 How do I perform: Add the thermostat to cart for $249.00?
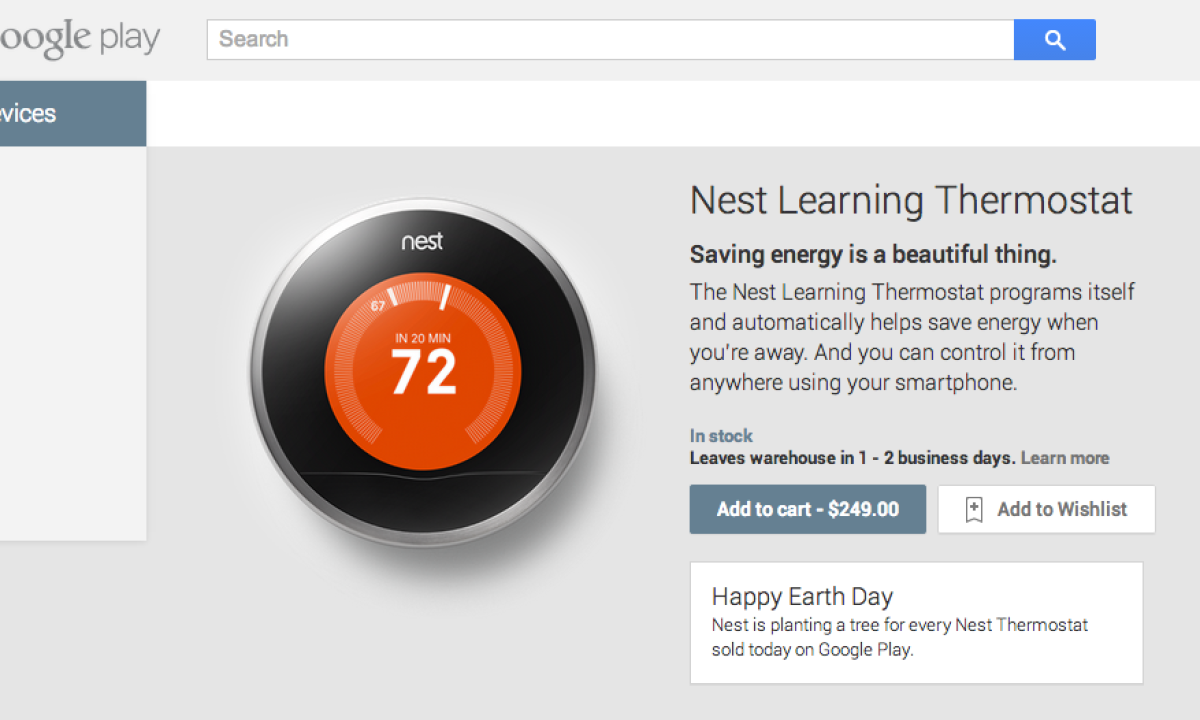807,509
